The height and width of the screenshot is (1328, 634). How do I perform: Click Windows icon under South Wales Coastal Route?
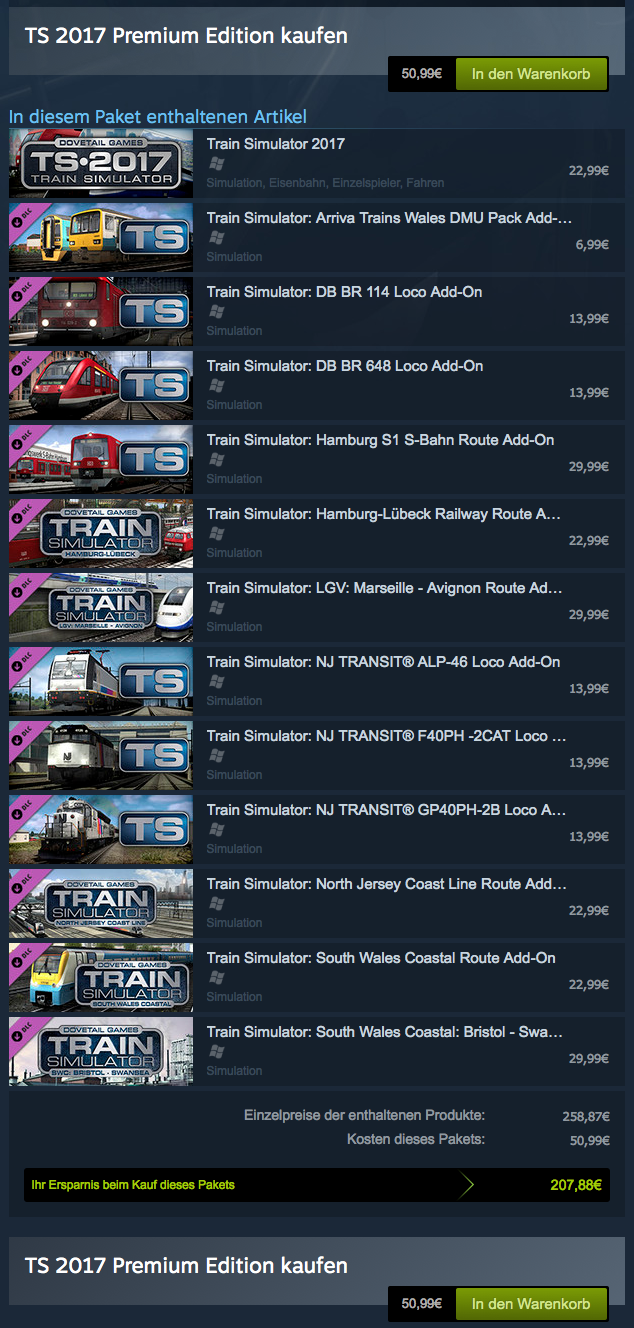point(216,978)
